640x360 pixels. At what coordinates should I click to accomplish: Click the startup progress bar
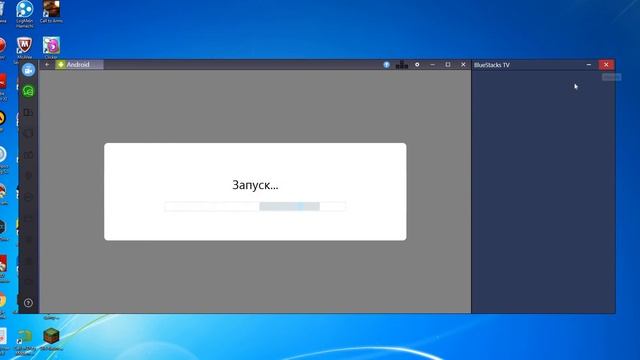click(256, 207)
